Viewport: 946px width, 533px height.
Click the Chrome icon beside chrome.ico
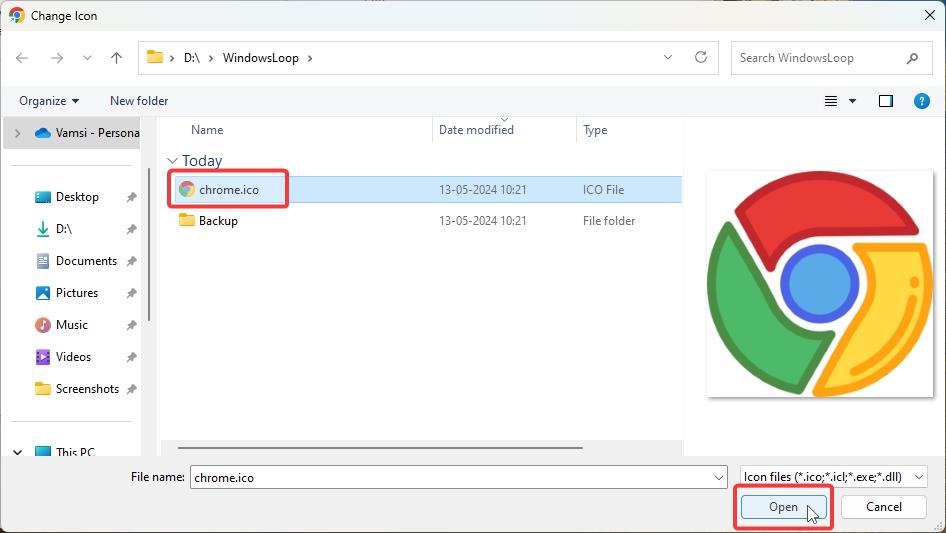click(x=187, y=190)
